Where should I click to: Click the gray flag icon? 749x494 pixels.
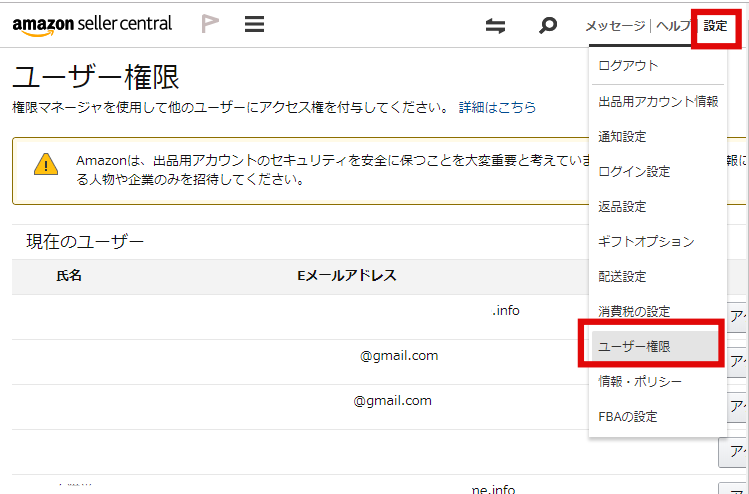click(x=210, y=24)
